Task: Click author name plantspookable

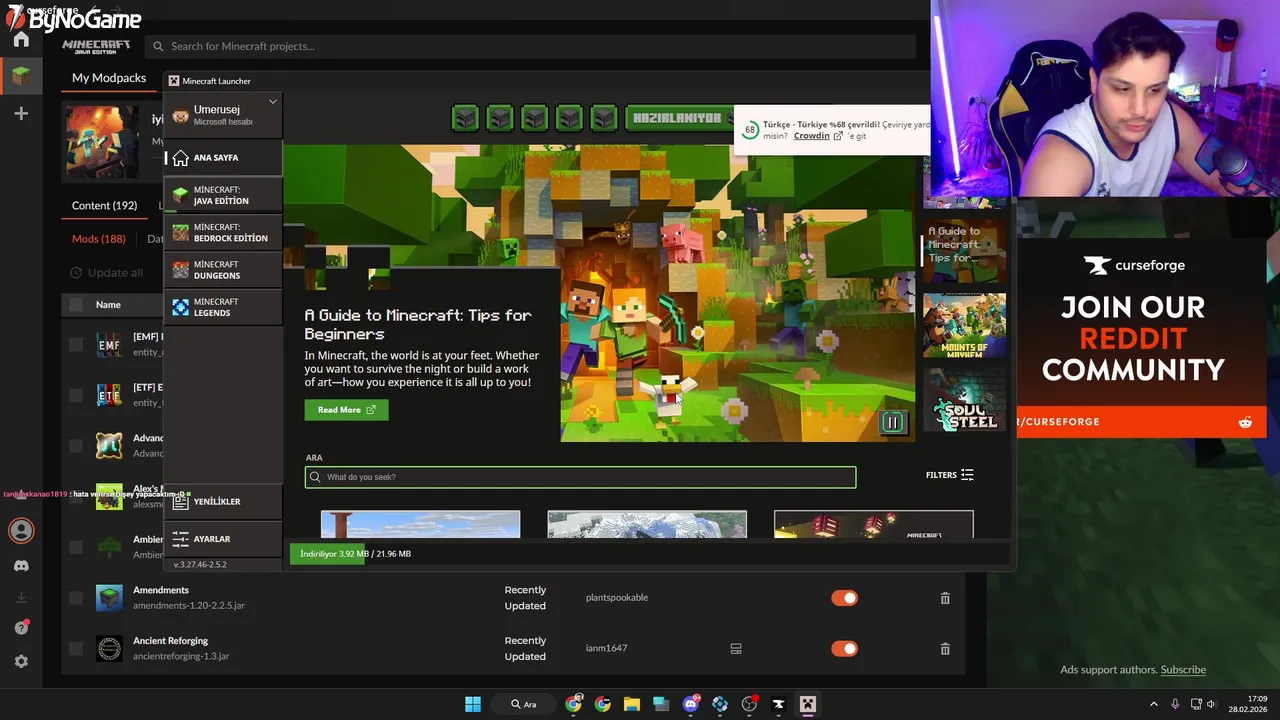Action: 617,598
